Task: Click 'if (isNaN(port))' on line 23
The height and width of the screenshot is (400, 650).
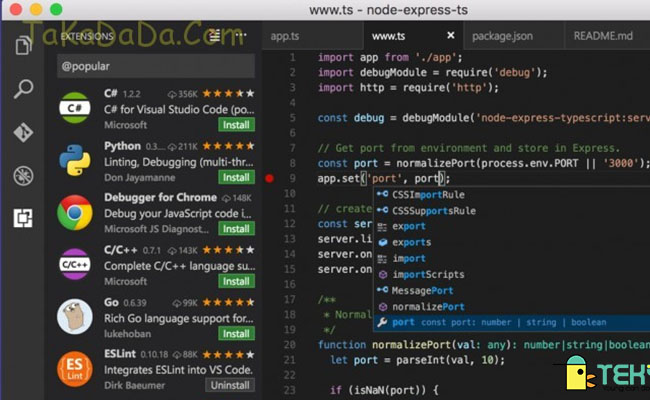Action: pyautogui.click(x=384, y=390)
